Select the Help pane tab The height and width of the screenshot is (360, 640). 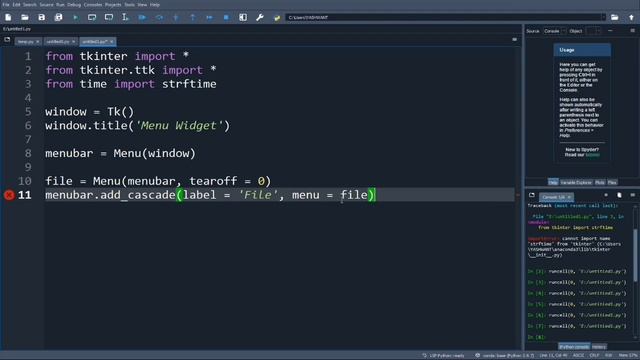point(553,182)
